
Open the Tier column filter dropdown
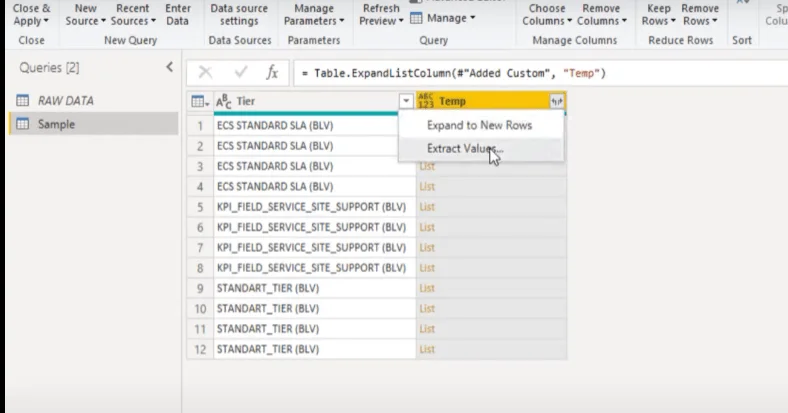coord(406,101)
